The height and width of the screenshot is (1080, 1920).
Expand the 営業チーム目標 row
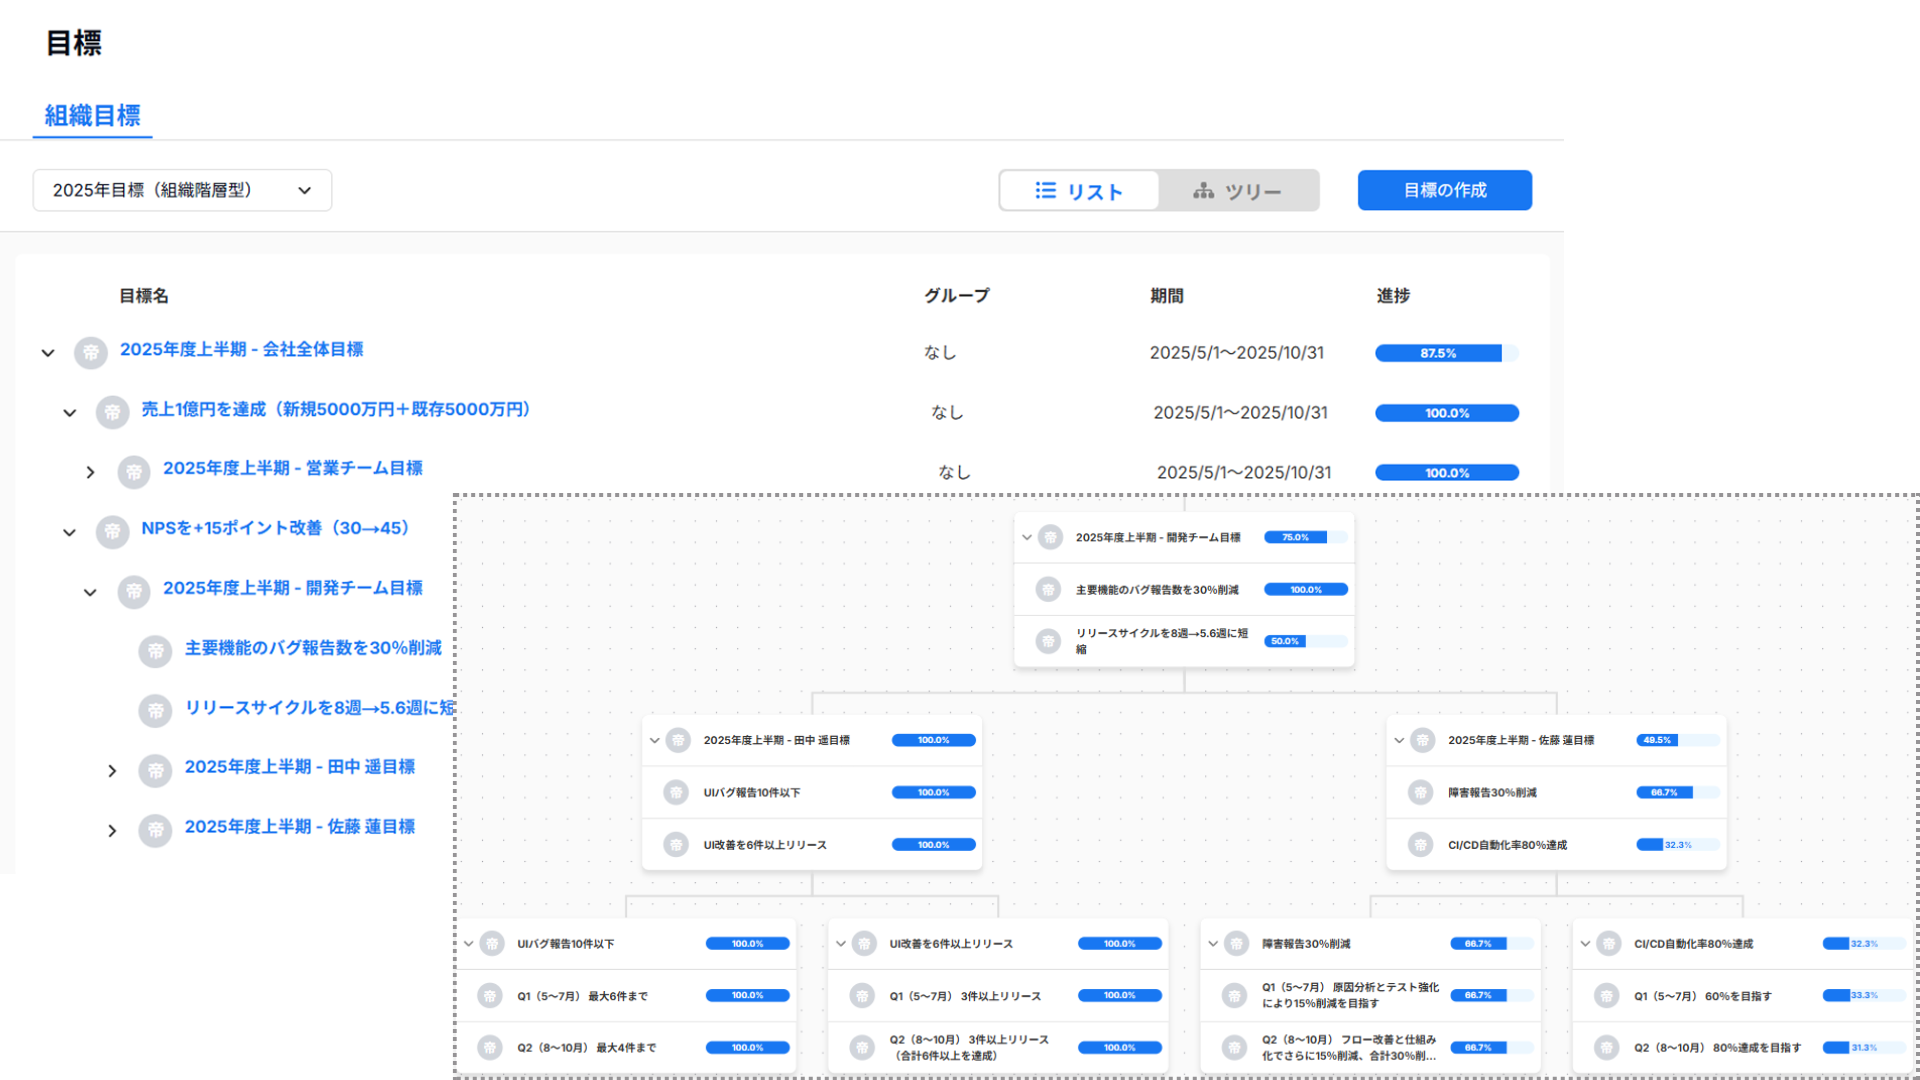click(x=90, y=472)
